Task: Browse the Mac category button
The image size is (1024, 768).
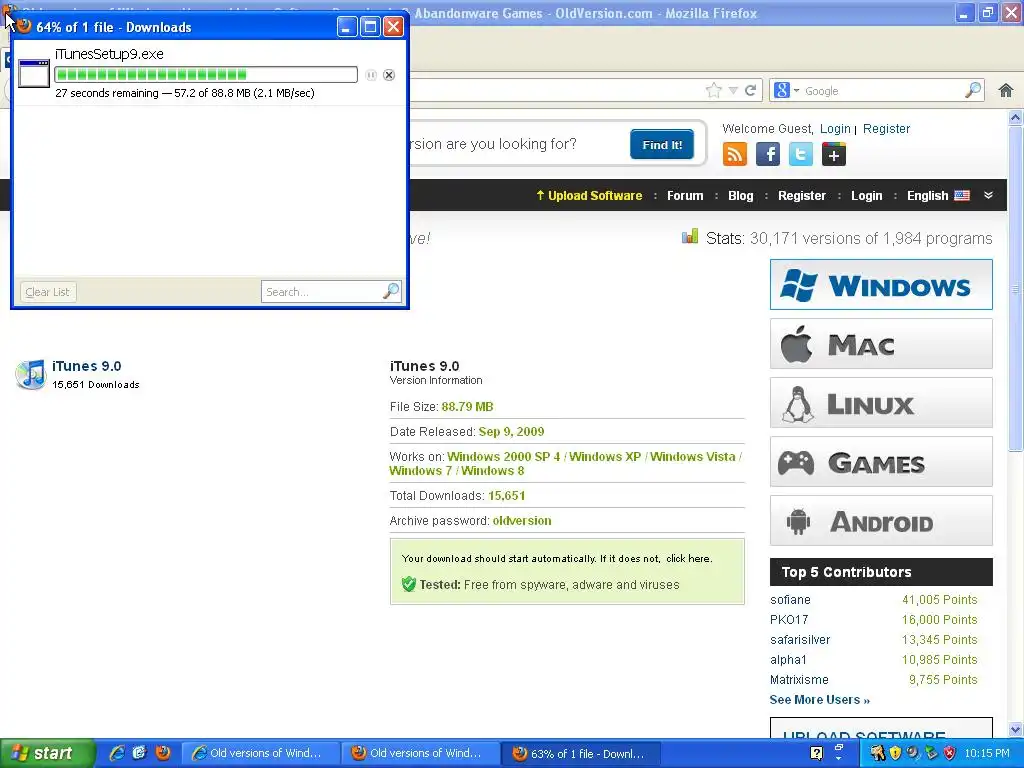Action: pos(881,344)
